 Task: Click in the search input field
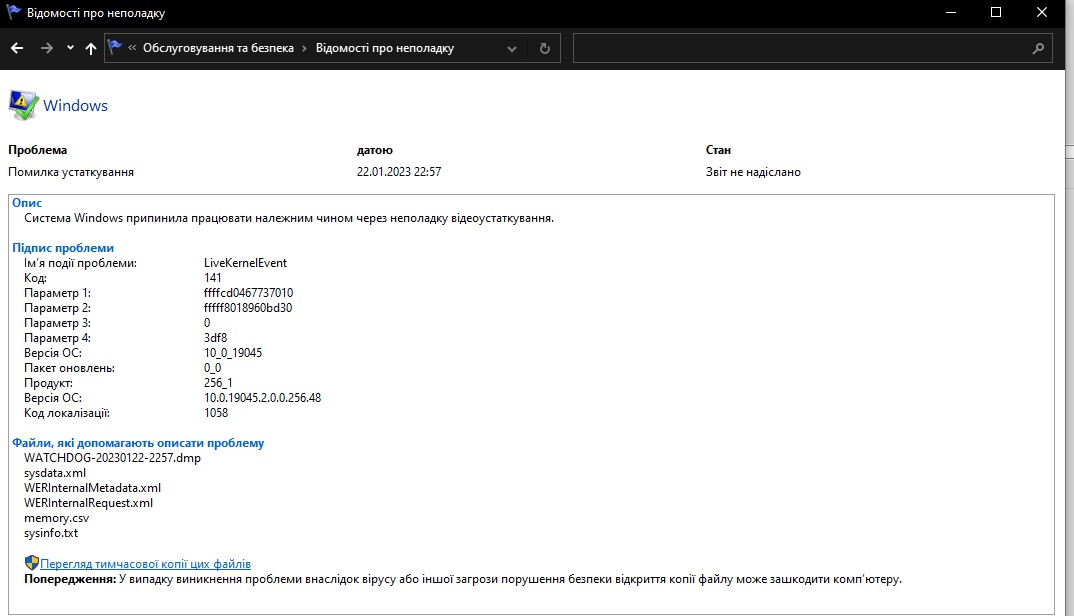[800, 48]
